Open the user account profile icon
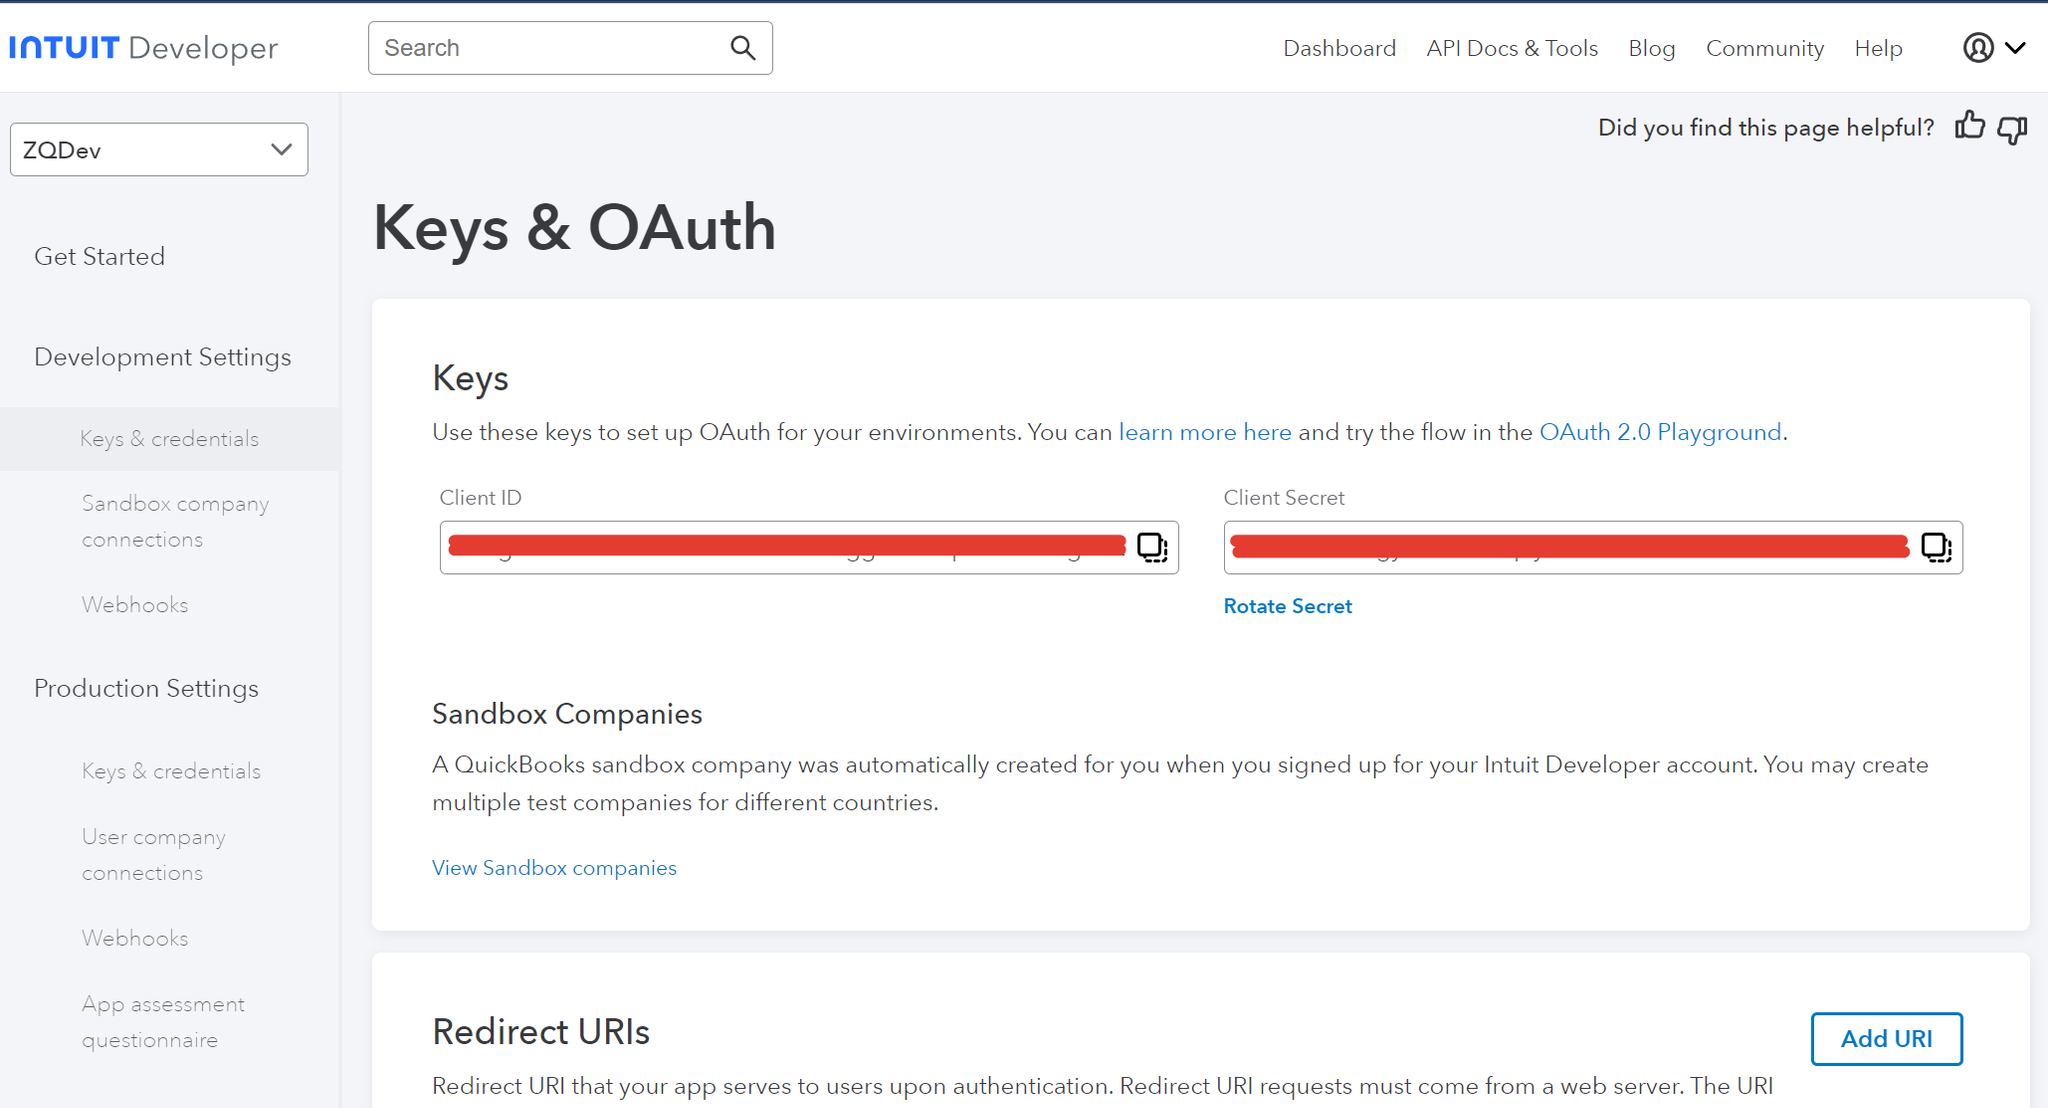 pyautogui.click(x=1978, y=48)
